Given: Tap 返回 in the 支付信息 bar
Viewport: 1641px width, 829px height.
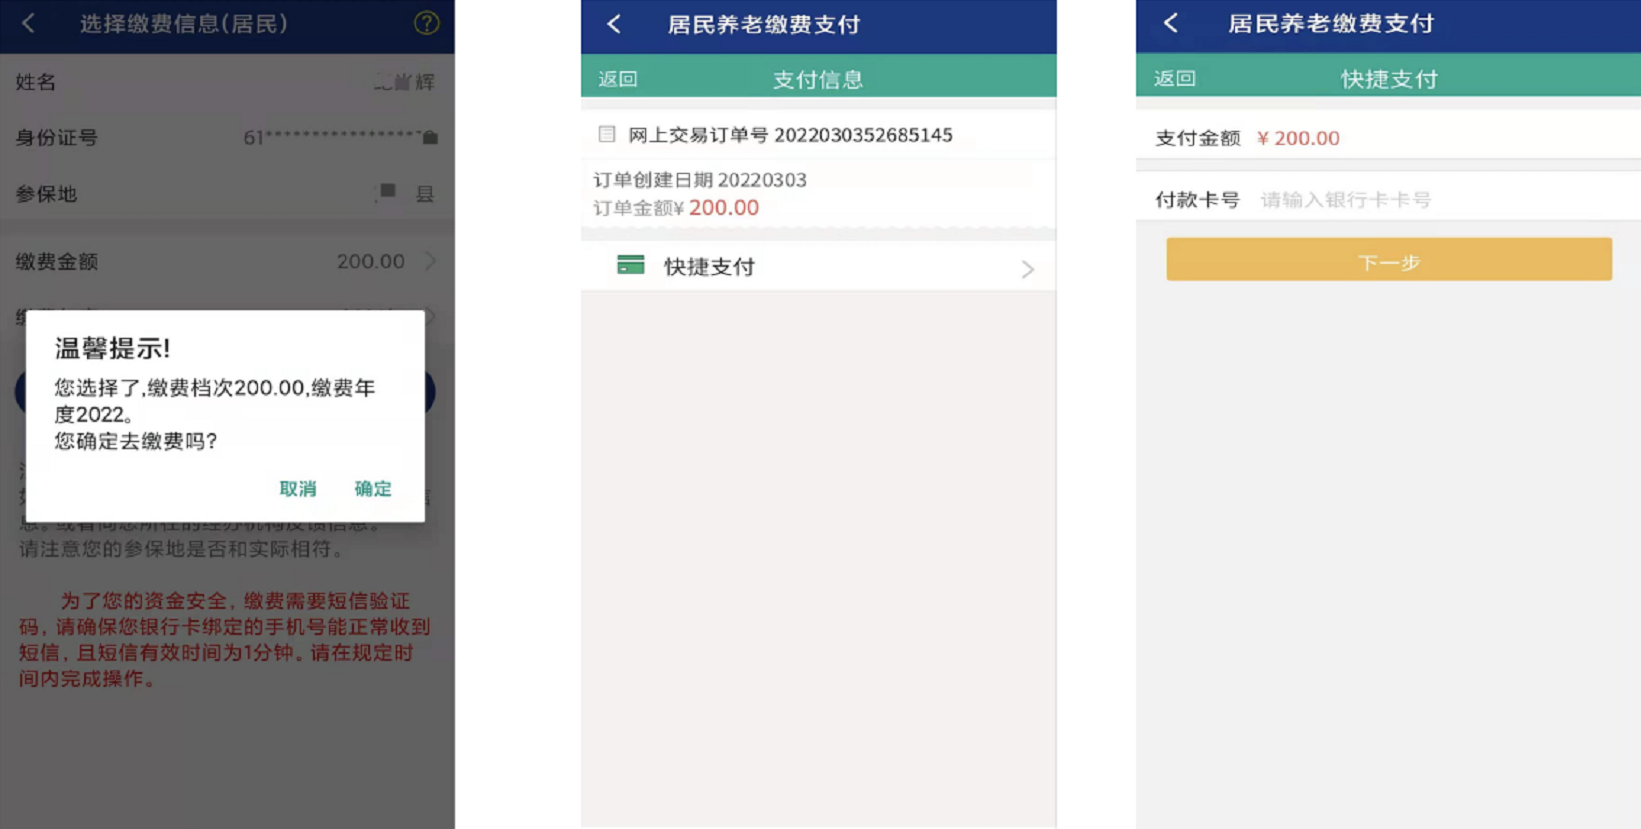Looking at the screenshot, I should pos(618,79).
